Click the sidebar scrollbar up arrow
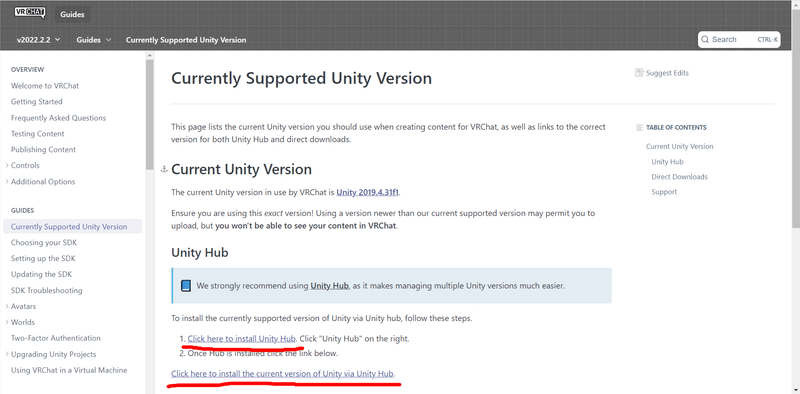The height and width of the screenshot is (394, 800). coord(149,55)
